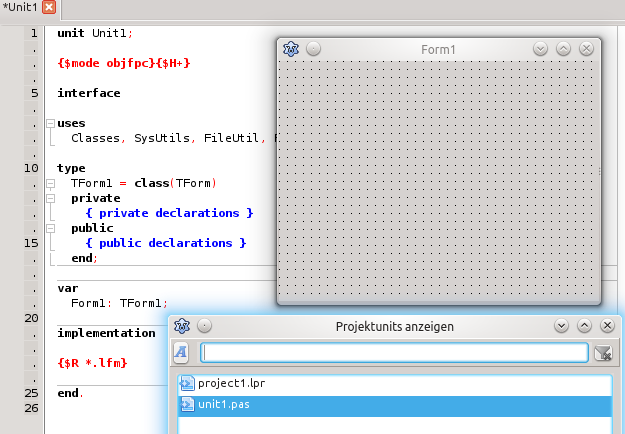Select the *Unit1 source tab
Screen dimensions: 625x434
click(20, 8)
